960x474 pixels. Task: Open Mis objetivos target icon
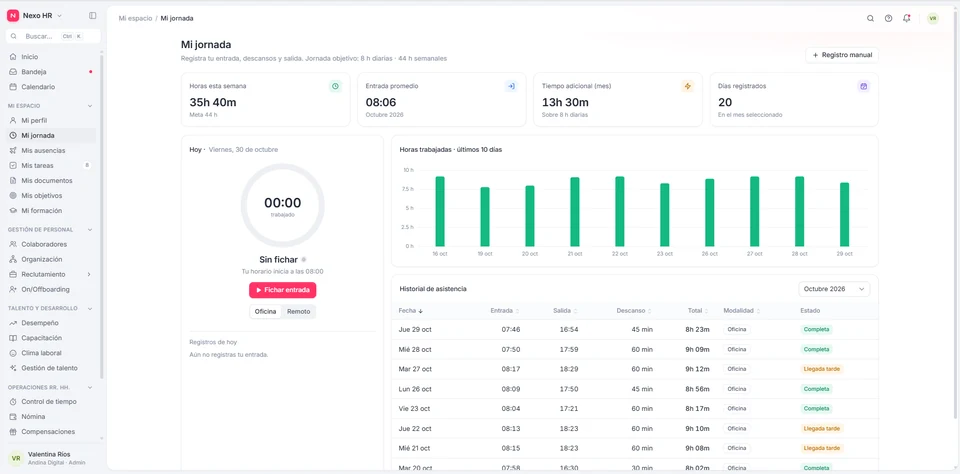coord(13,195)
